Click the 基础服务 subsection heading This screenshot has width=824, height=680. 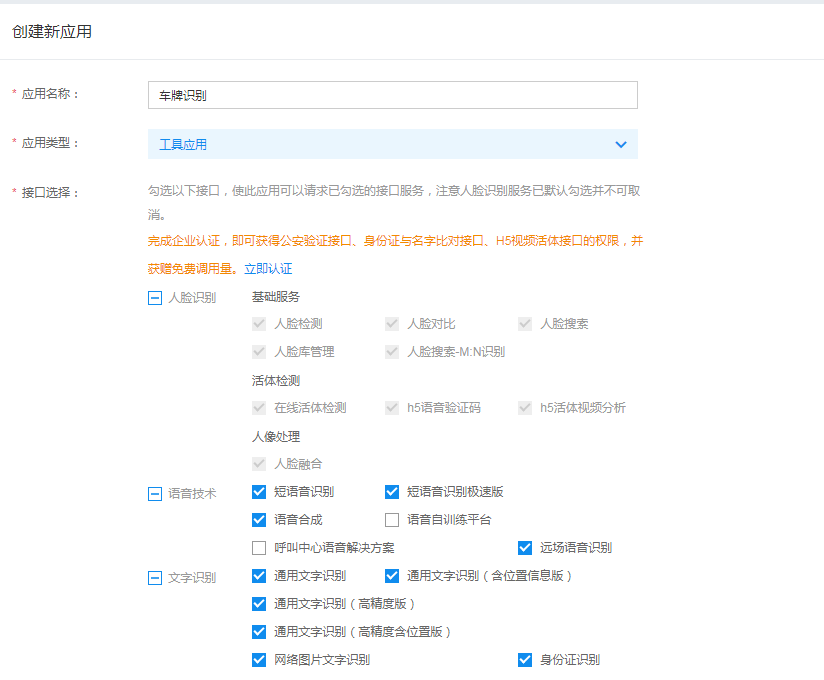pyautogui.click(x=275, y=297)
